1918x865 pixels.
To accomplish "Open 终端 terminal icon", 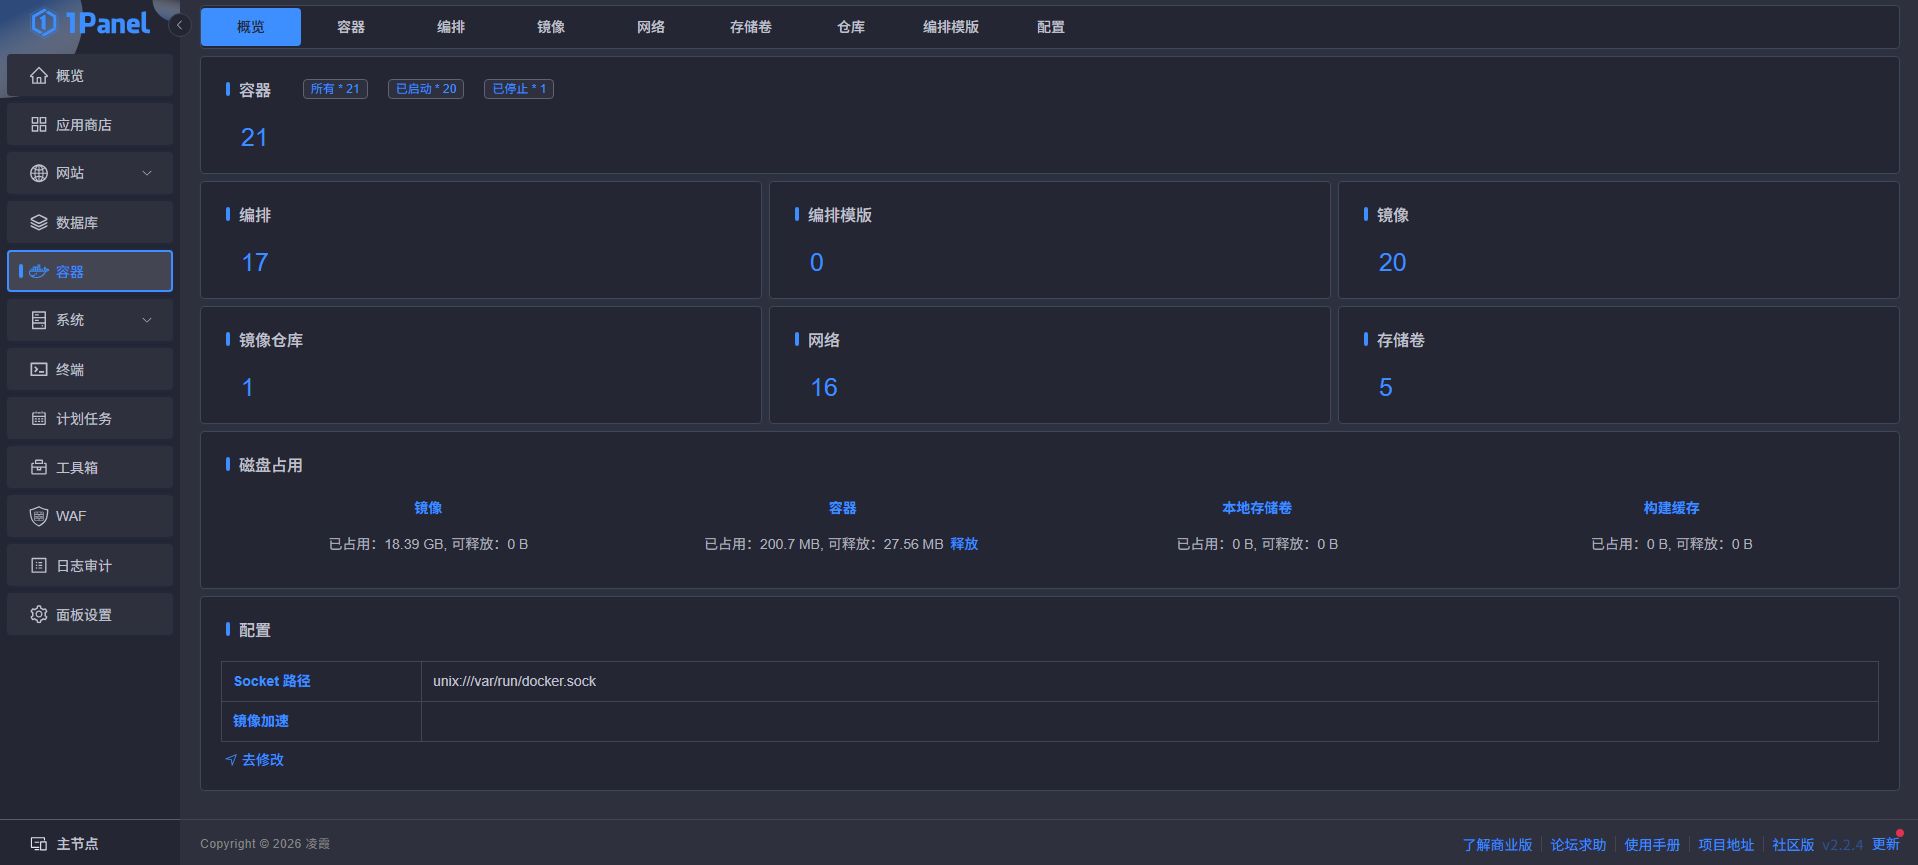I will tap(39, 369).
